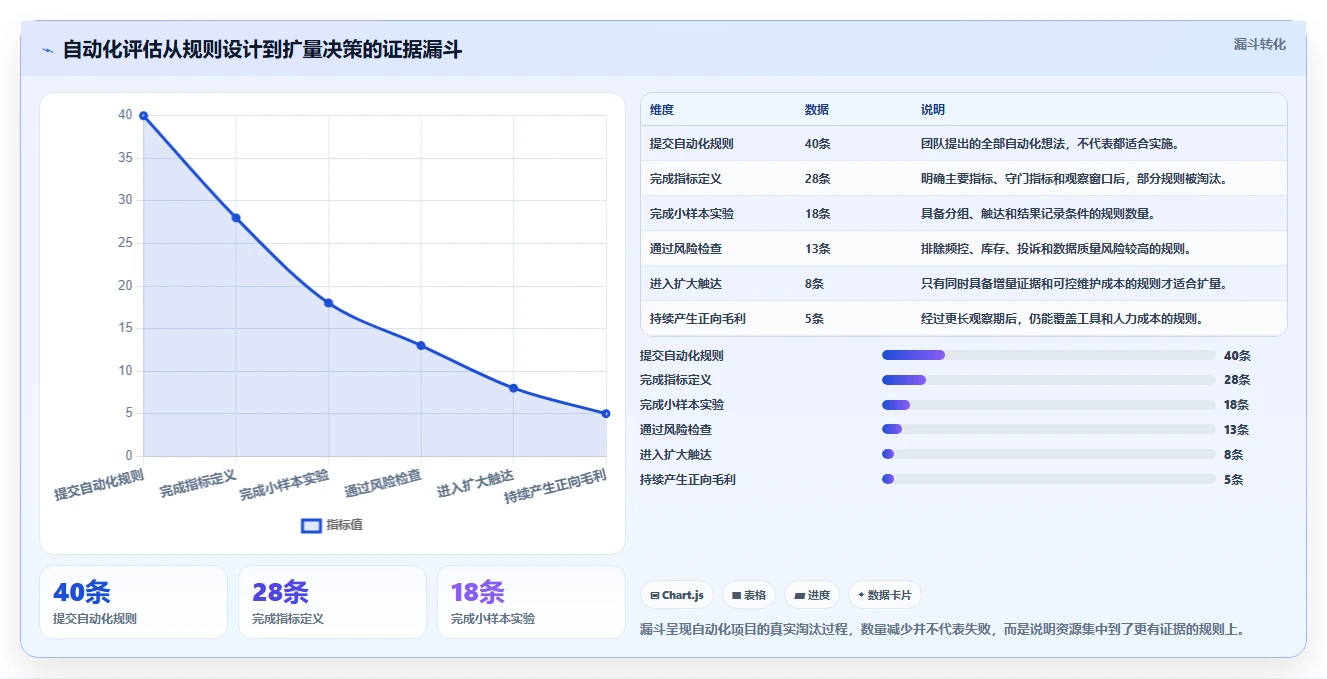
Task: Click the 28条 完成指标定义 stat card
Action: click(332, 602)
